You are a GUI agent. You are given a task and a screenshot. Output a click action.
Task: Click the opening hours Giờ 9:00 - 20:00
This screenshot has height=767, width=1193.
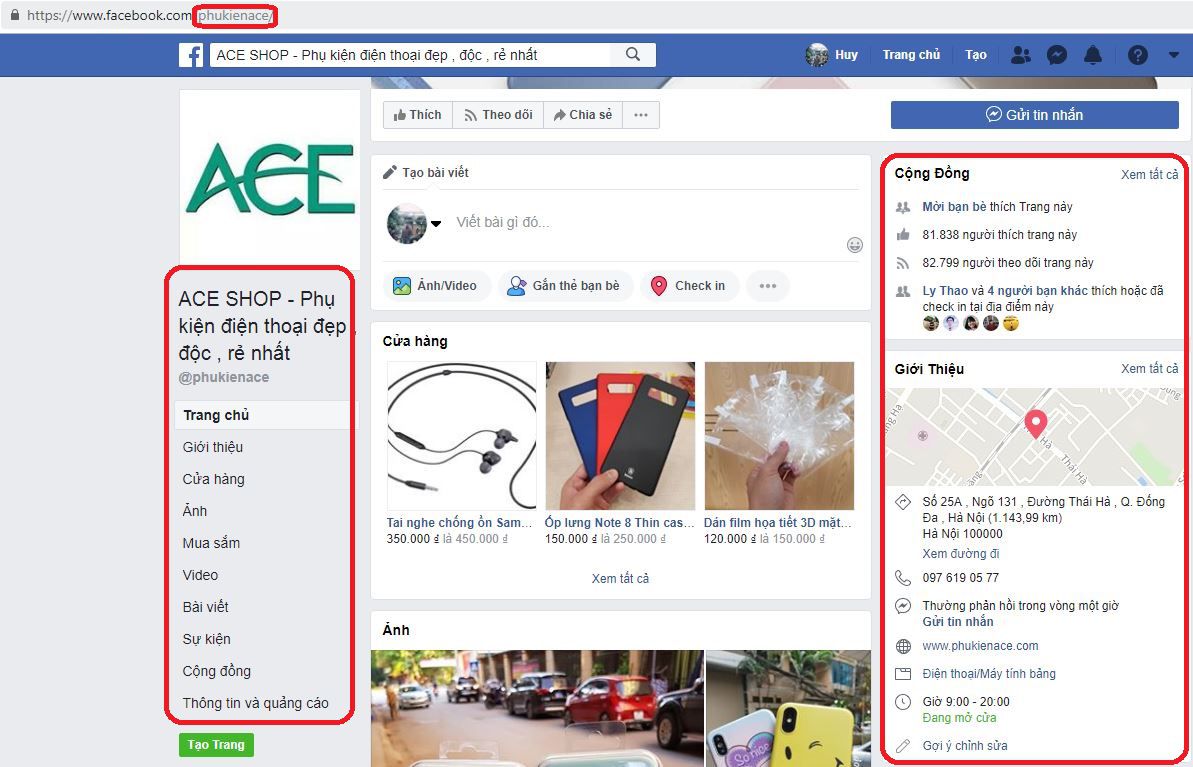point(966,702)
